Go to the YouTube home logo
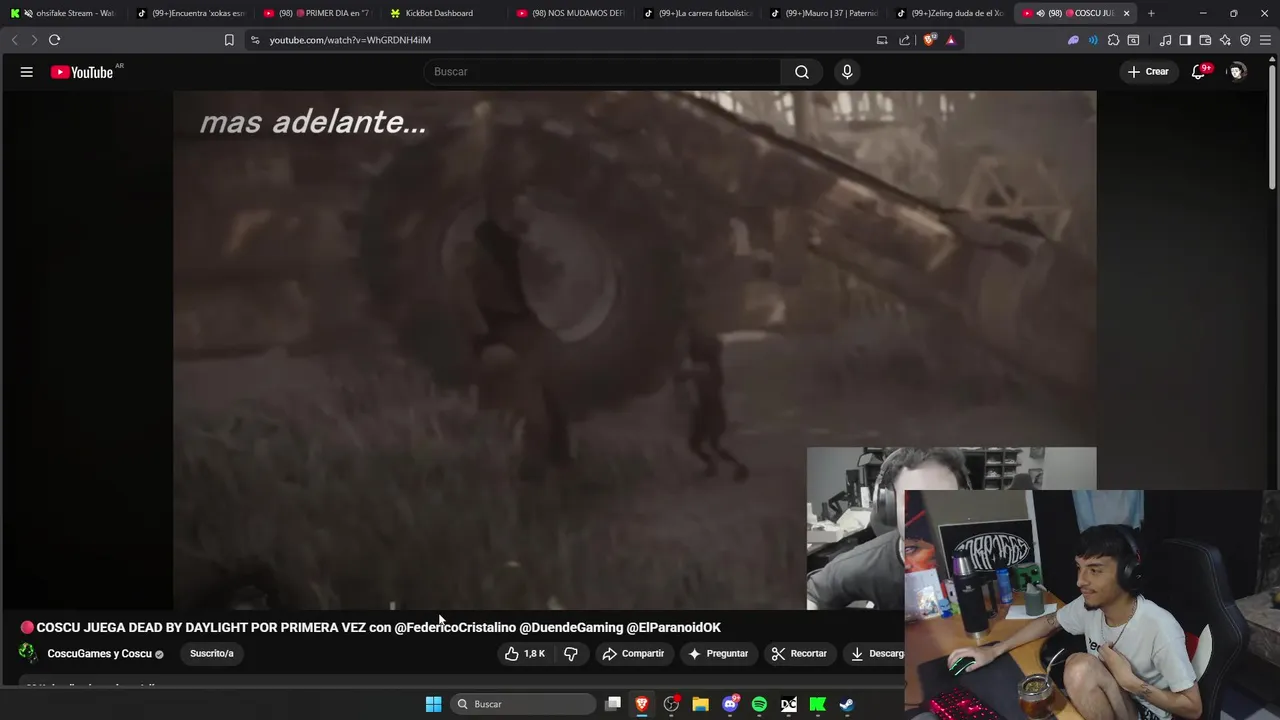 pos(82,72)
